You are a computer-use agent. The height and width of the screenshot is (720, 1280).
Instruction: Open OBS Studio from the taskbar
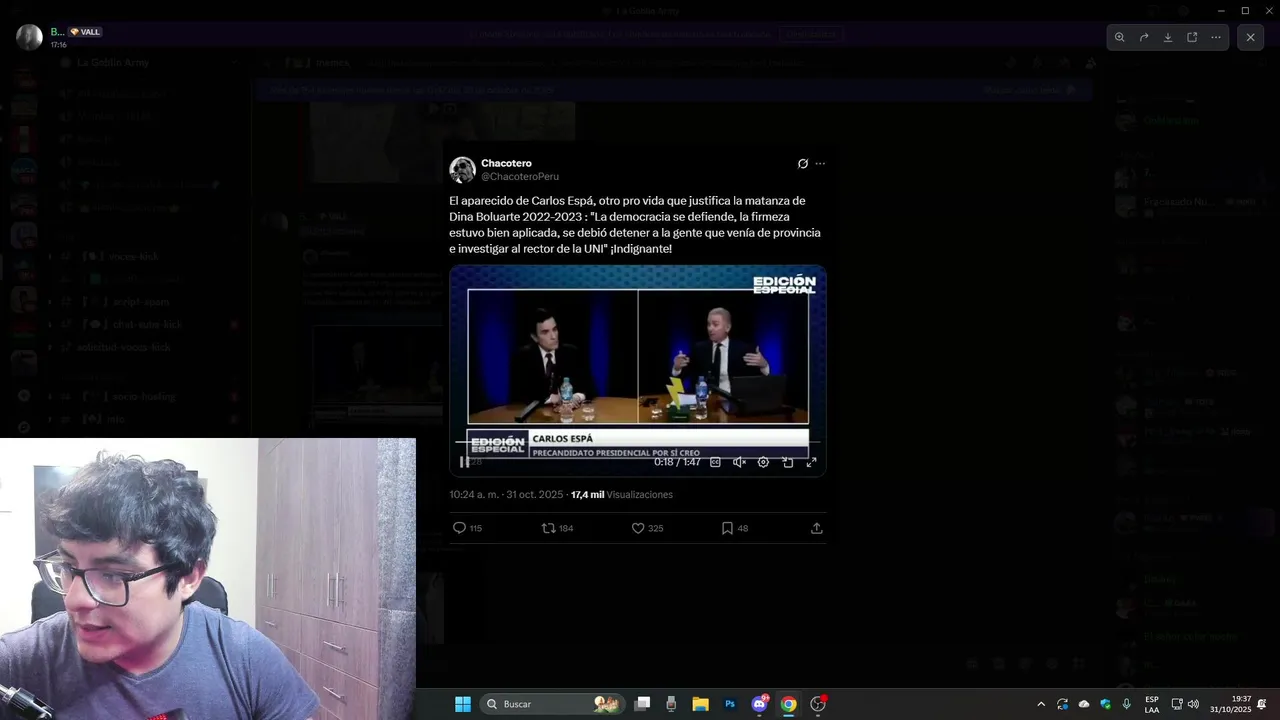818,704
